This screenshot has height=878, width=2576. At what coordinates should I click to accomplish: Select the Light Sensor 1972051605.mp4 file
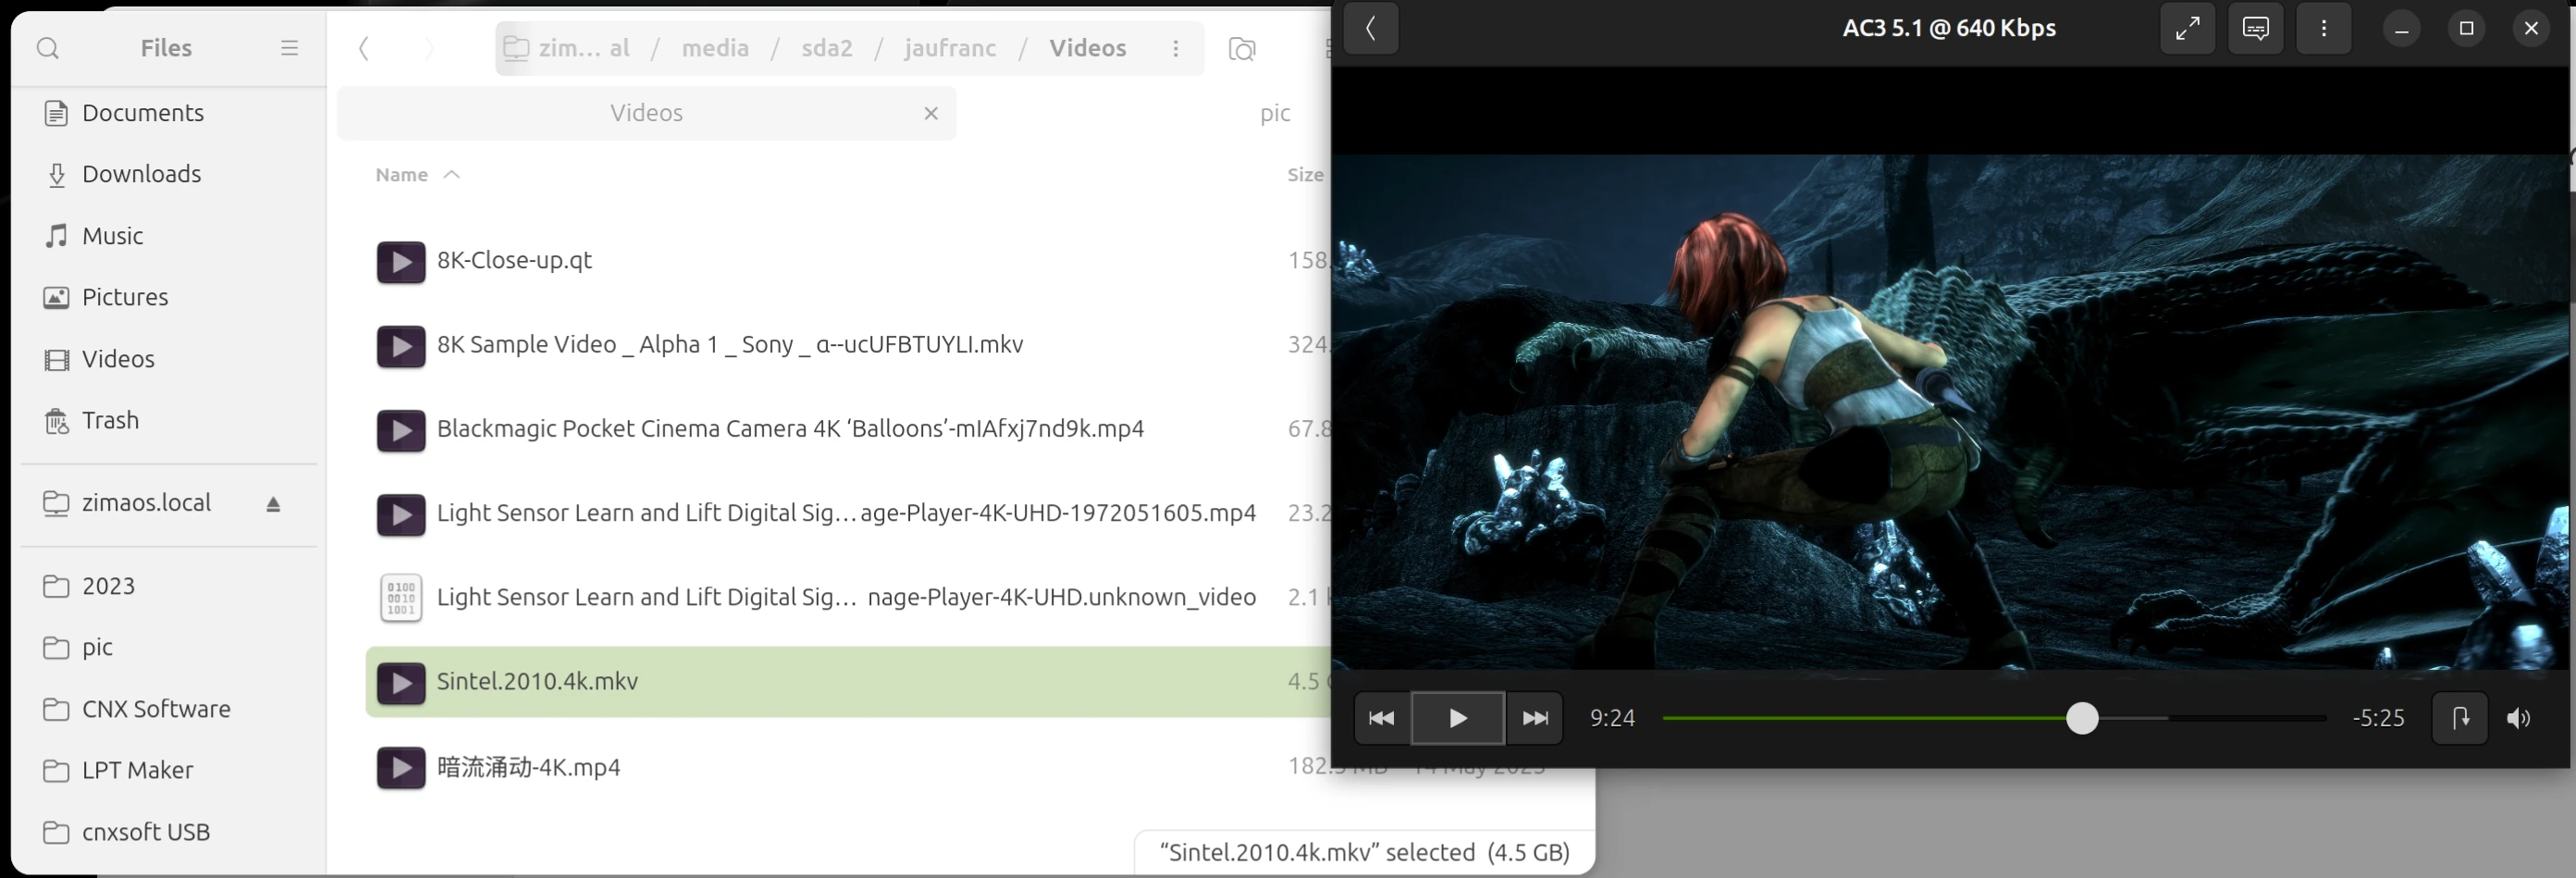pyautogui.click(x=848, y=513)
